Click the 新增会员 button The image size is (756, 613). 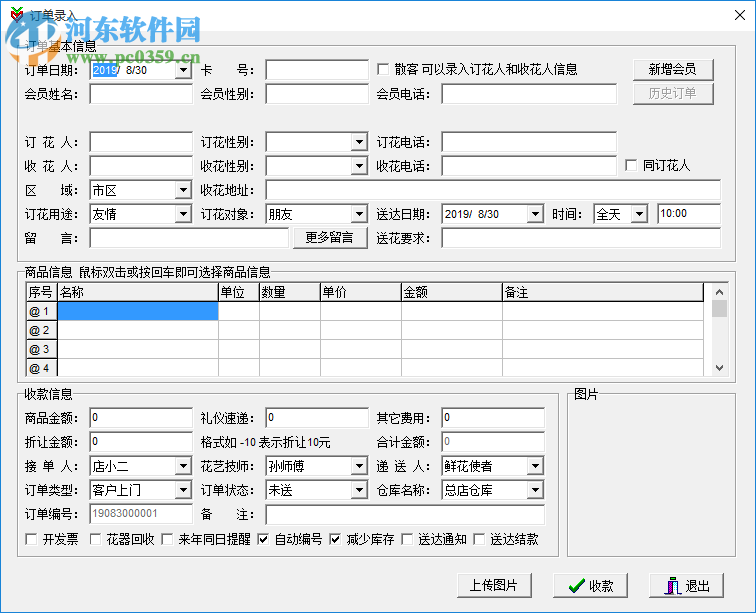tap(673, 70)
